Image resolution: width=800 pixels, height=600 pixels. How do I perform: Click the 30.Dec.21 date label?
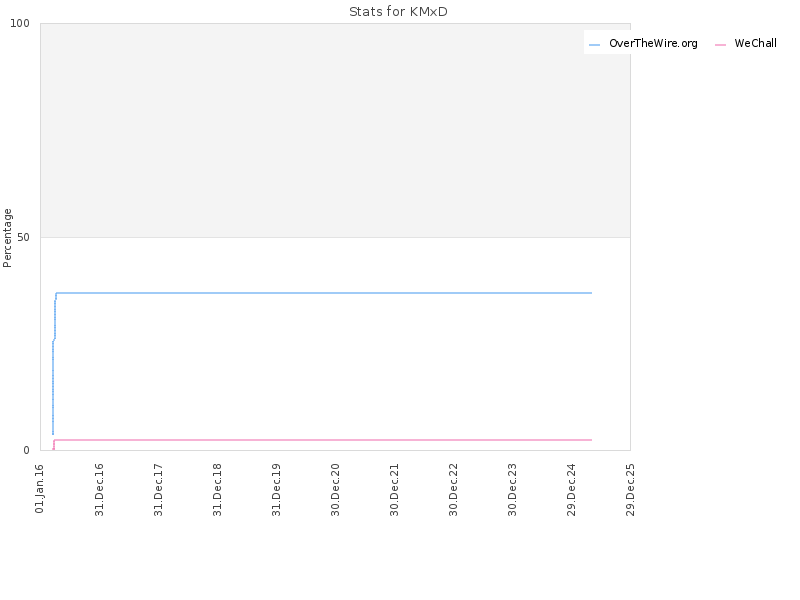click(394, 490)
